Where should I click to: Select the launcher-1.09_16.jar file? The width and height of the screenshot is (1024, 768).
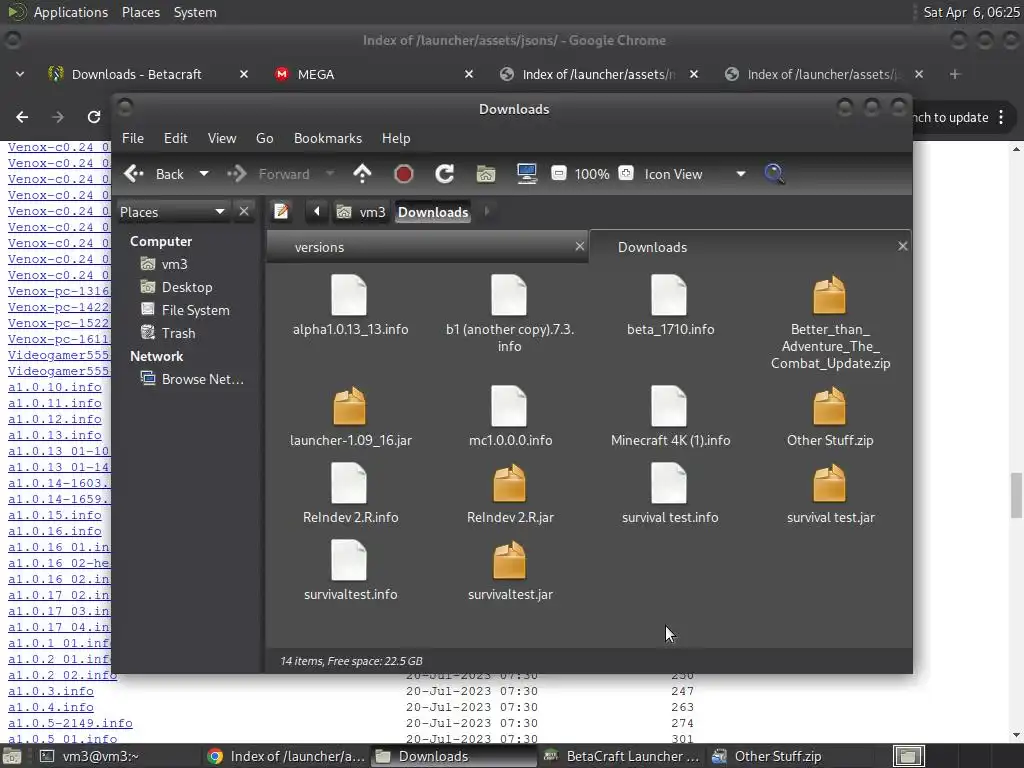pos(350,416)
